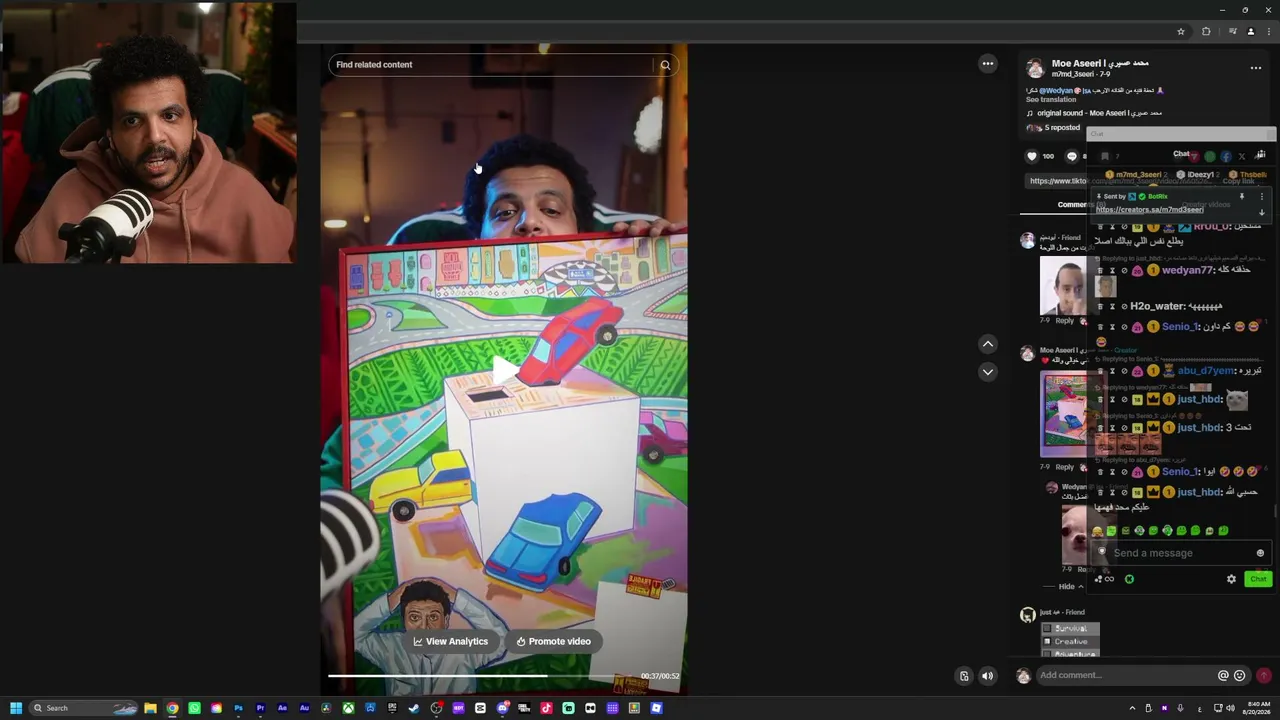Click the play button on the video
Screen dimensions: 1280x720
click(504, 369)
